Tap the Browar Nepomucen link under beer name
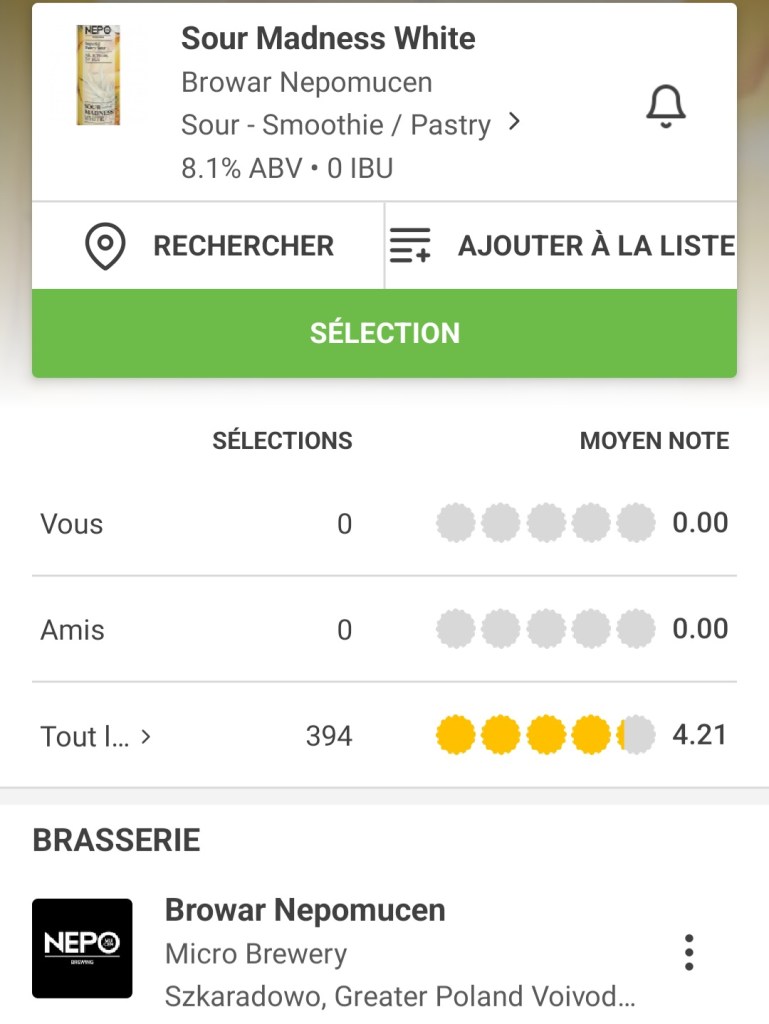 coord(306,82)
